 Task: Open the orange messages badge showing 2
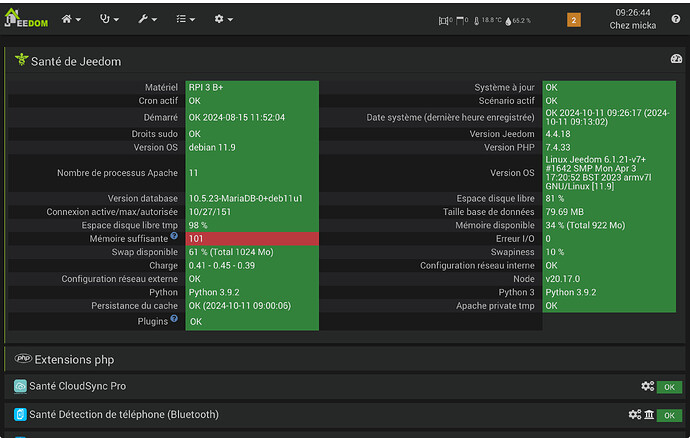pos(573,20)
